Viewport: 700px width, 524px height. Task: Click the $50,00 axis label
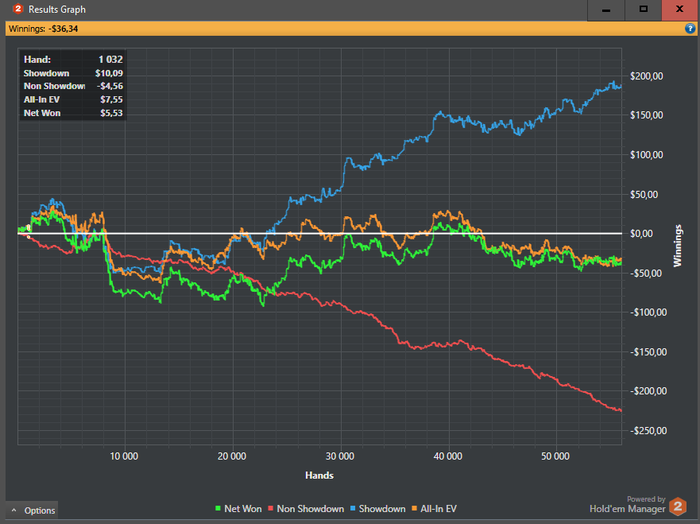point(644,195)
